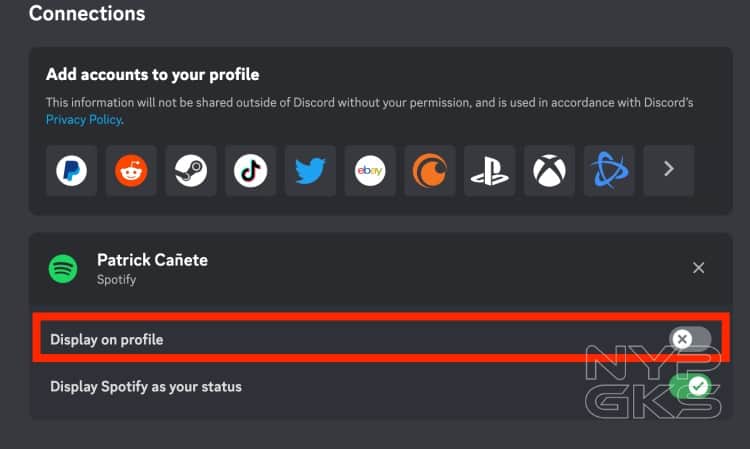Click the Add accounts to your profile heading

(x=153, y=75)
